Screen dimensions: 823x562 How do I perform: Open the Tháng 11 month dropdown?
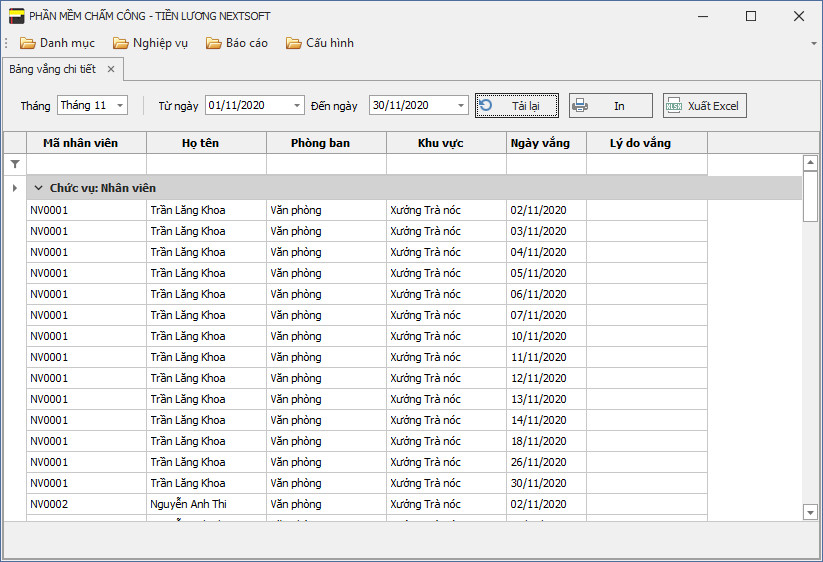click(x=120, y=105)
